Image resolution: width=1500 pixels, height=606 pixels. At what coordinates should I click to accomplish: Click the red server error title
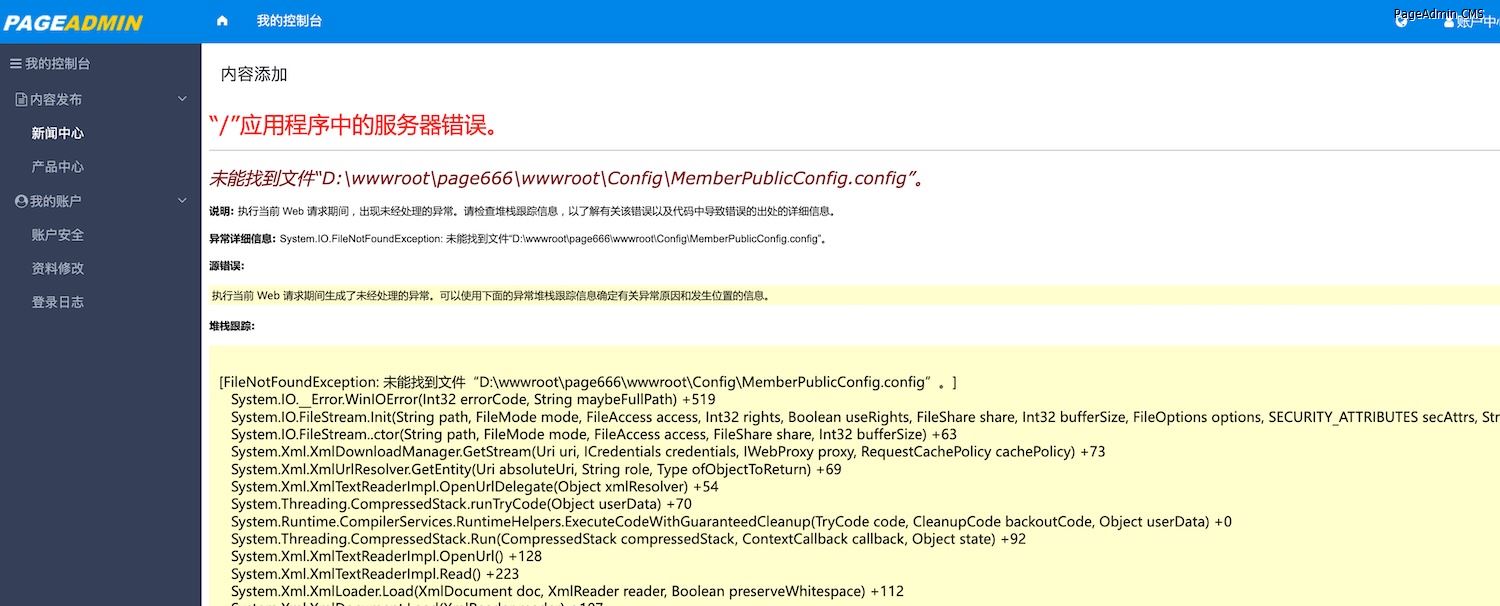(x=352, y=126)
